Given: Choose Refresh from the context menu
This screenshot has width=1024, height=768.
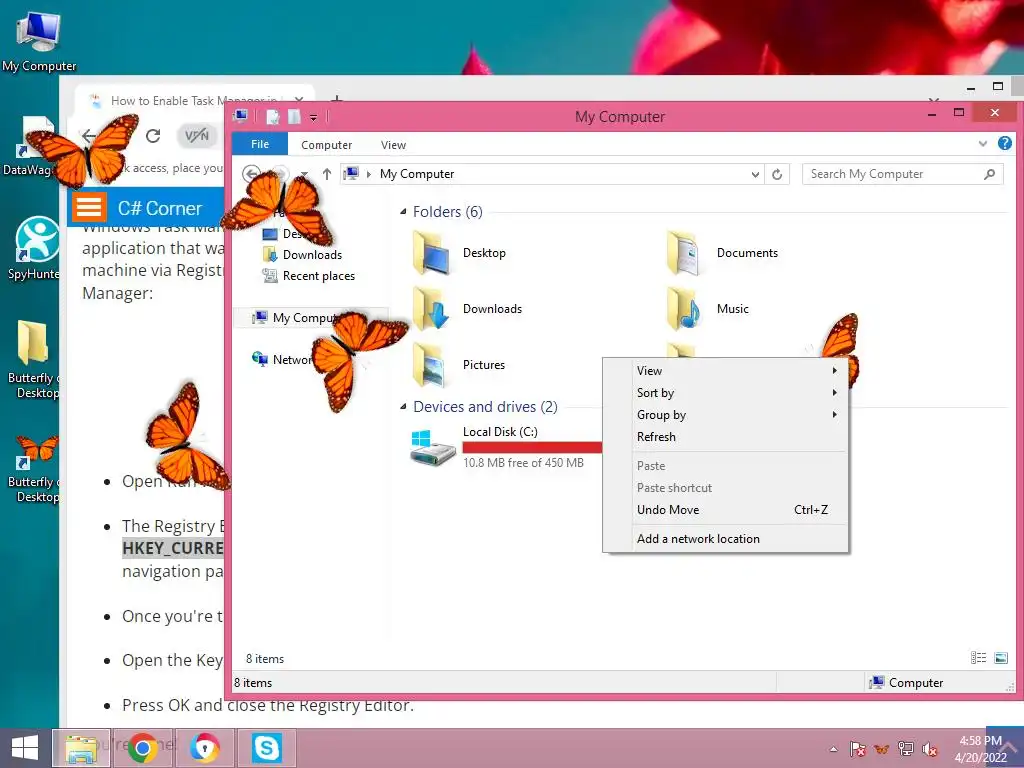Looking at the screenshot, I should [x=725, y=437].
